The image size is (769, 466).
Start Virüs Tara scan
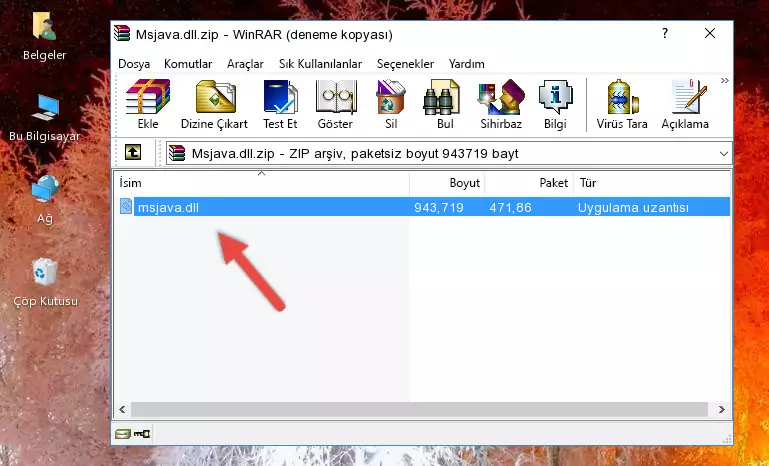[622, 104]
